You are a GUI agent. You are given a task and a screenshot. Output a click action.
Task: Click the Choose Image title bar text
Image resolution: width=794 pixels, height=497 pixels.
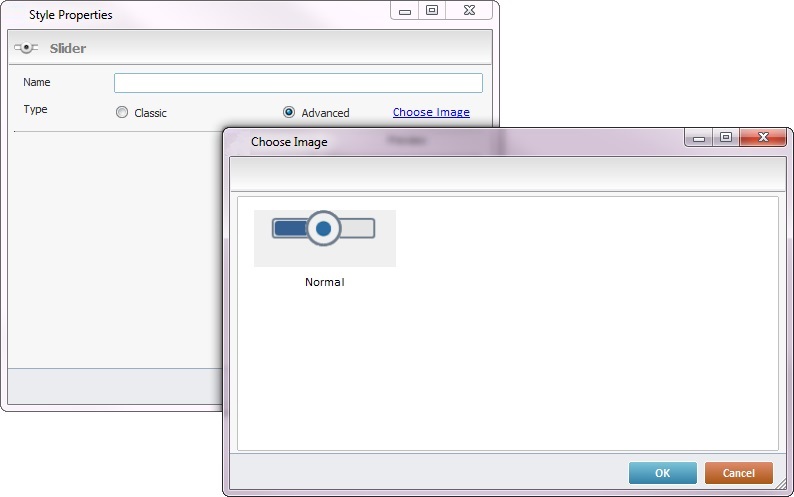point(289,142)
